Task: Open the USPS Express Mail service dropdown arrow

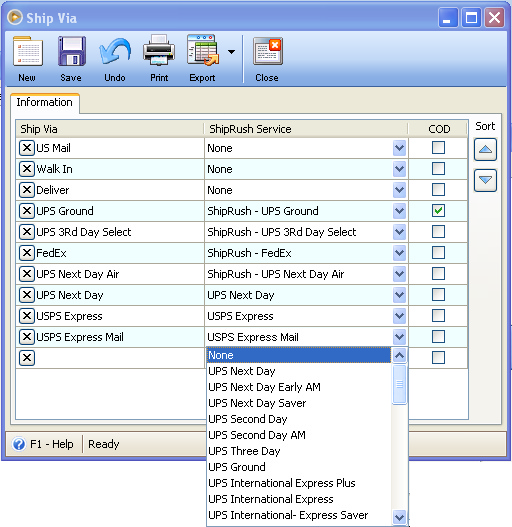Action: [x=399, y=337]
